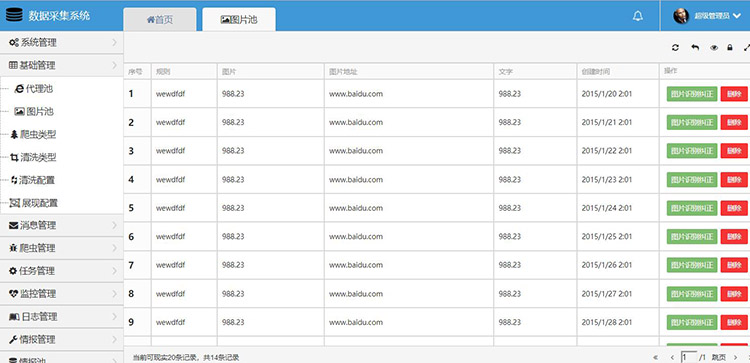Expand the 系统管理 menu section
Screen dimensions: 750x363
pos(62,43)
